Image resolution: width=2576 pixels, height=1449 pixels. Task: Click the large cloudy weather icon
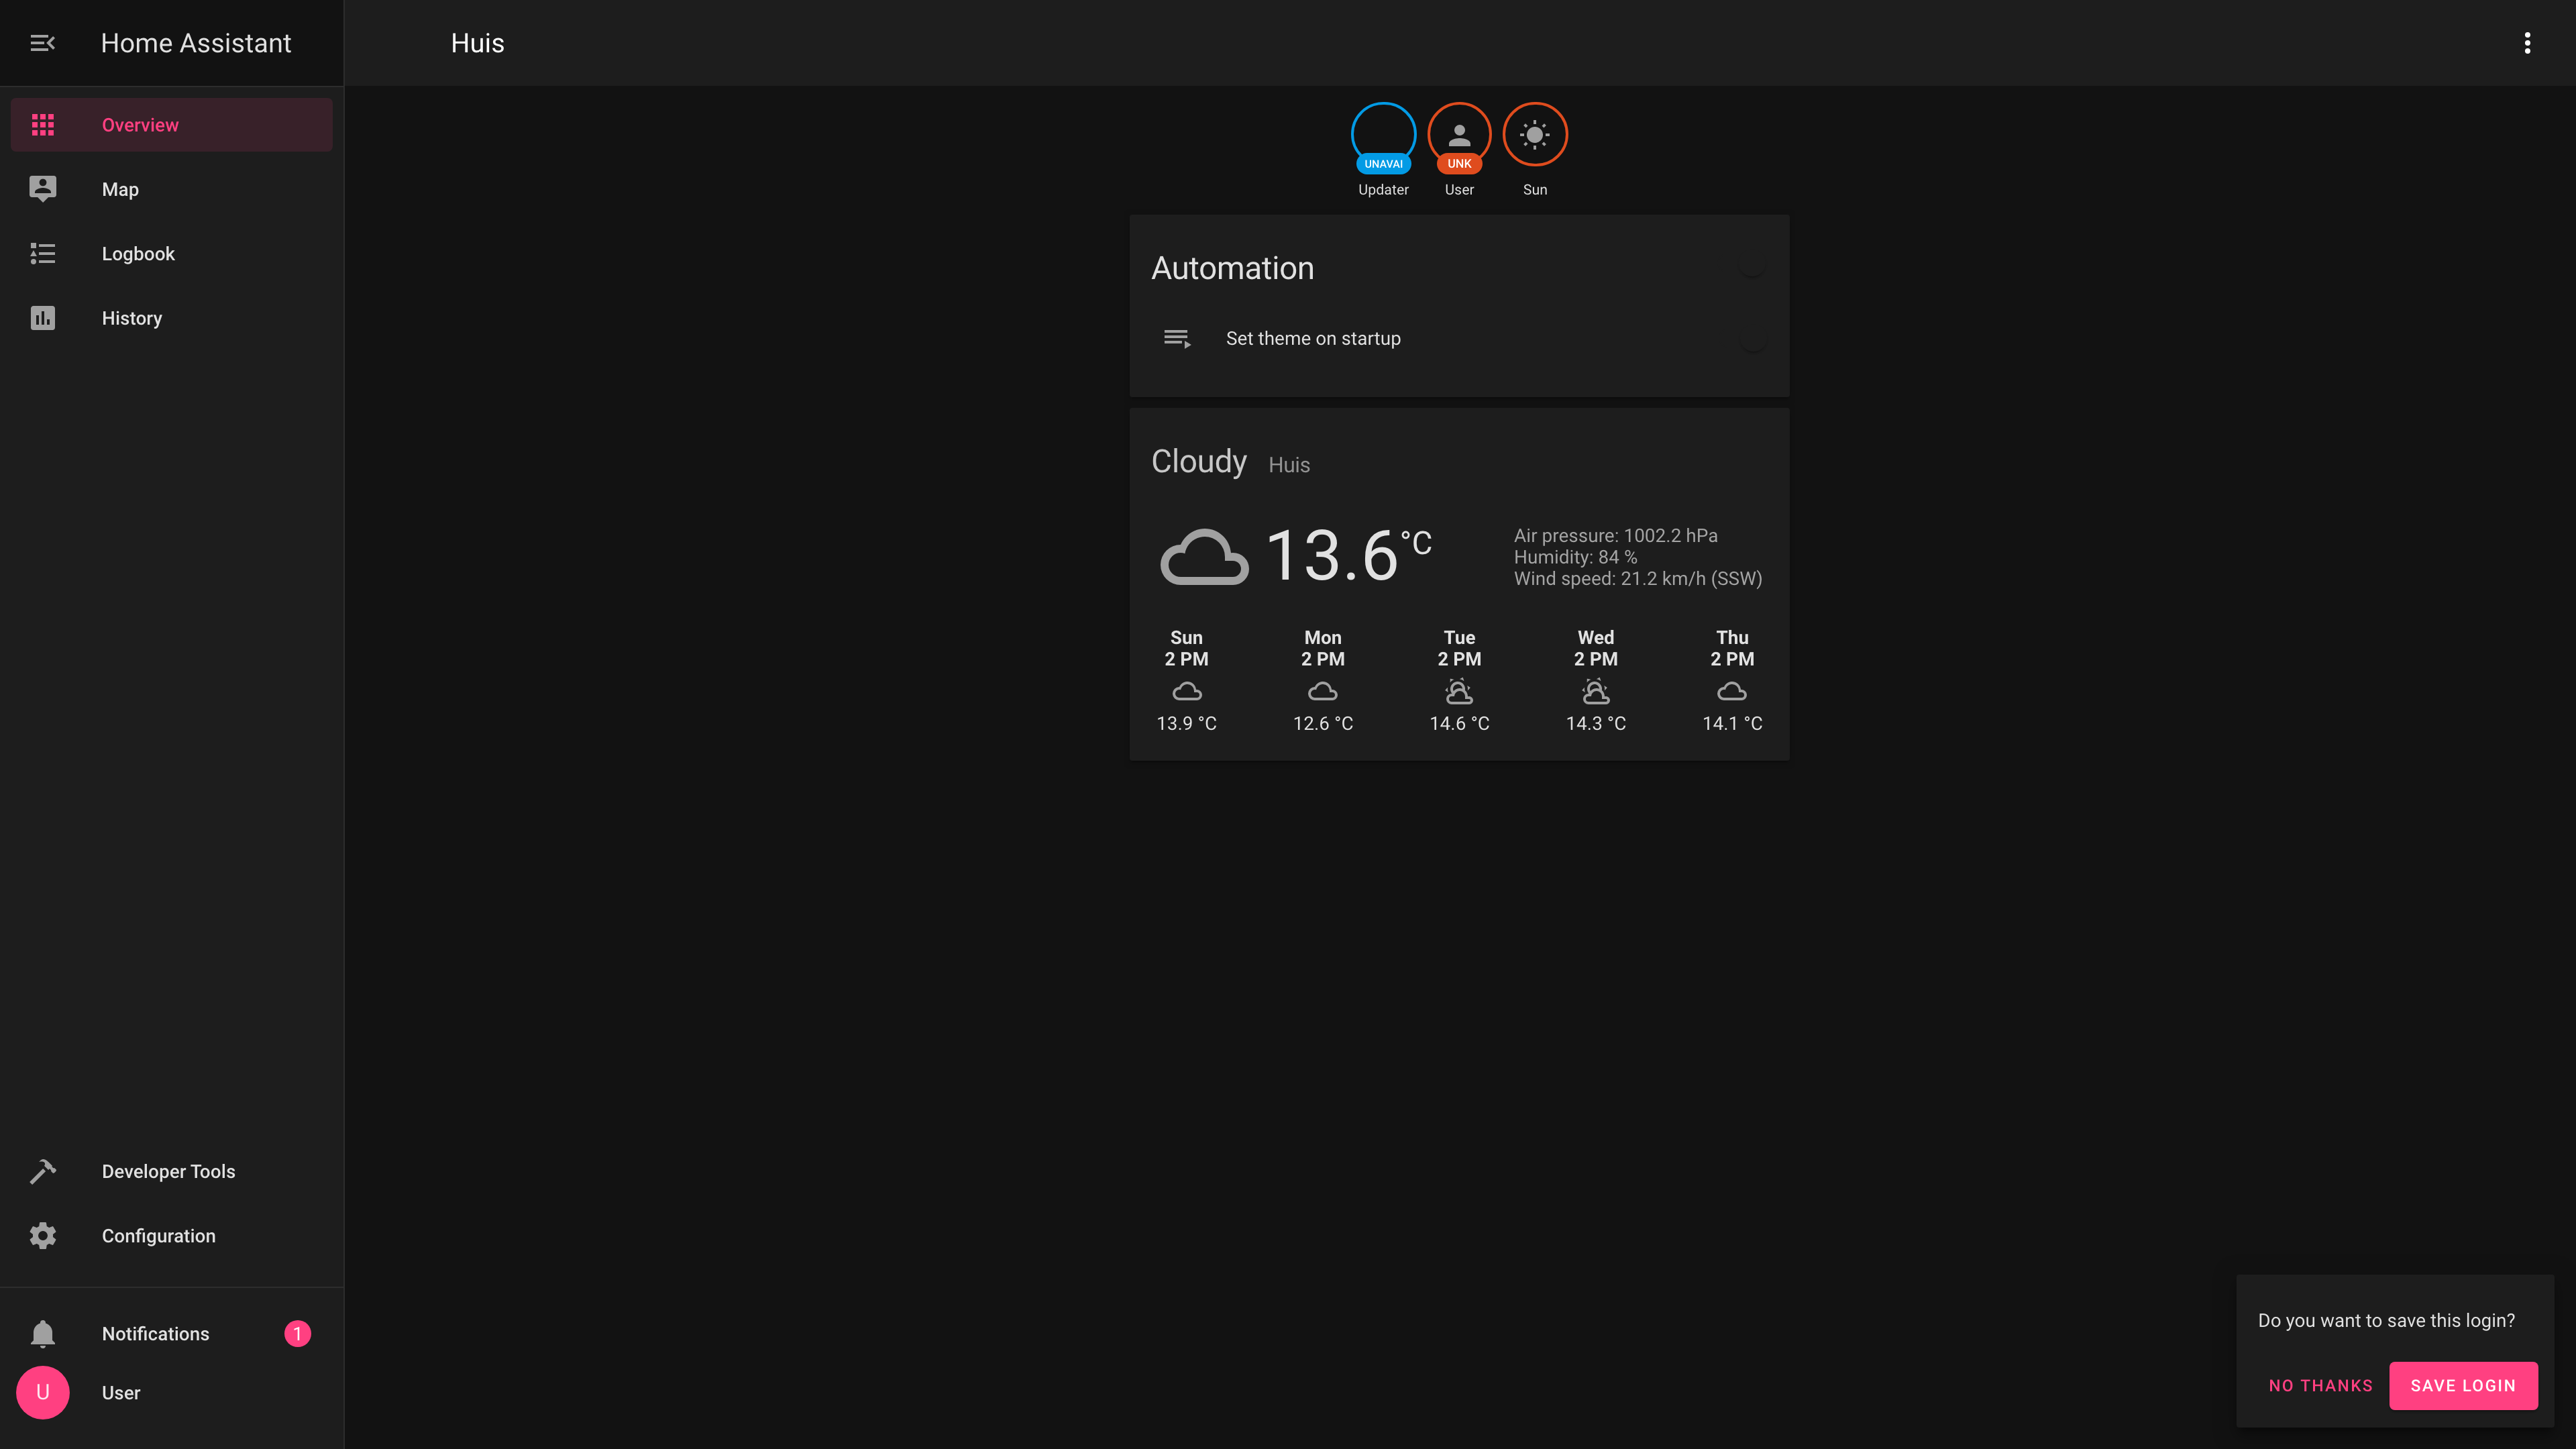(x=1204, y=556)
